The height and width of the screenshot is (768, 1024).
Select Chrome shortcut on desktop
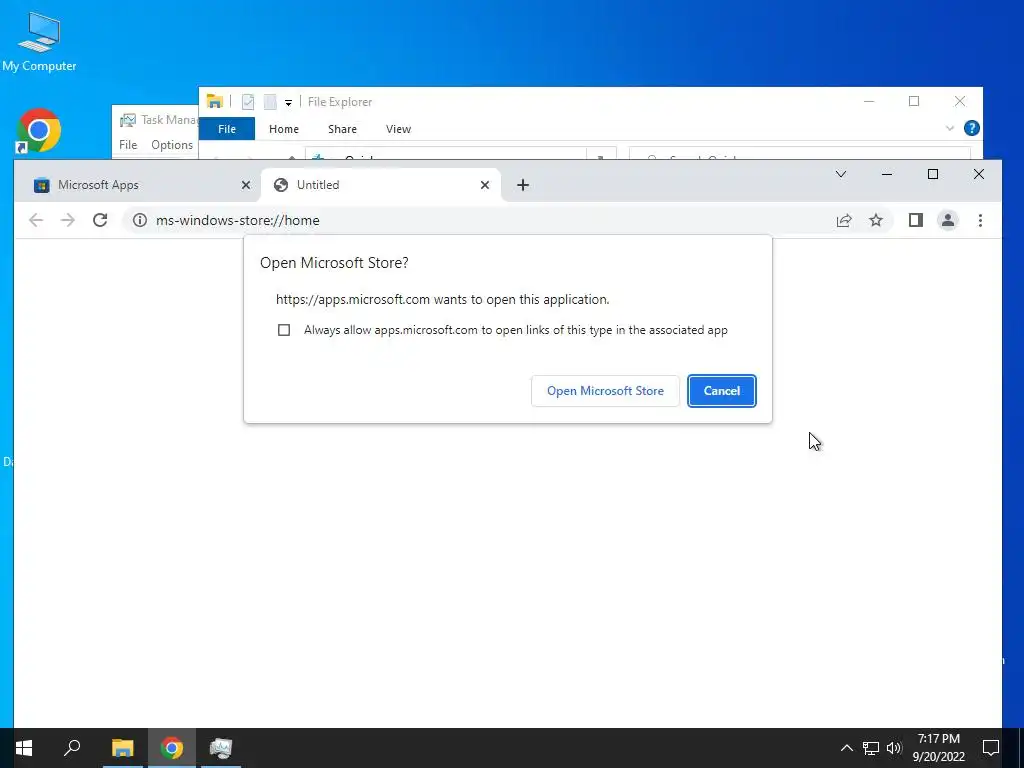point(39,131)
